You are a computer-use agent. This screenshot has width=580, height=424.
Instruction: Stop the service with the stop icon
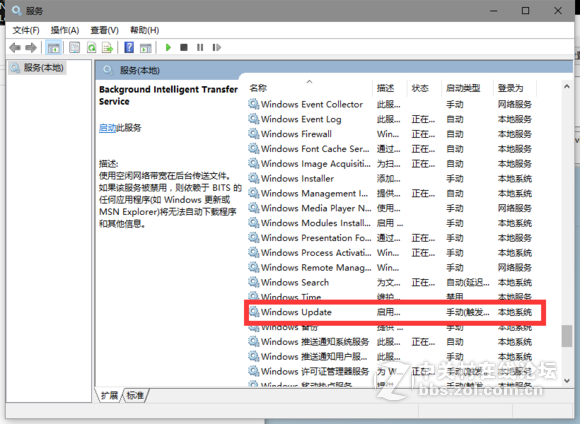point(184,47)
